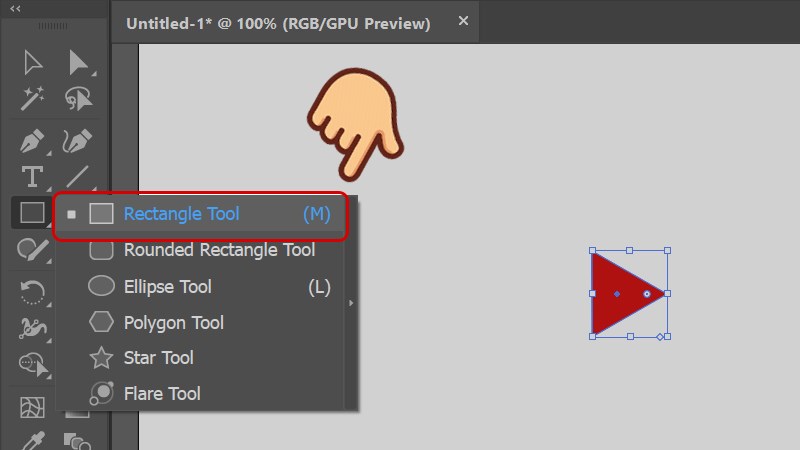Choose Rectangle Tool from the flyout
The image size is (800, 450).
pos(181,214)
